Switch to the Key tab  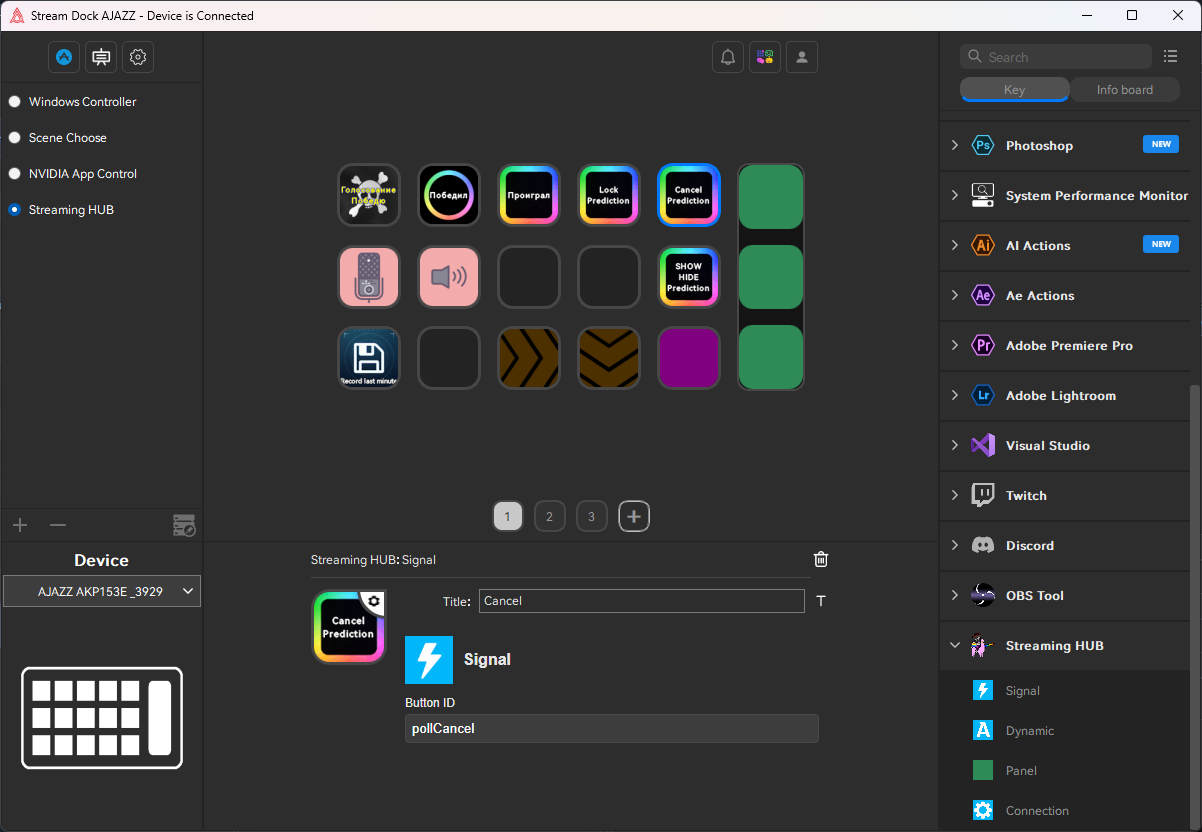click(1014, 90)
